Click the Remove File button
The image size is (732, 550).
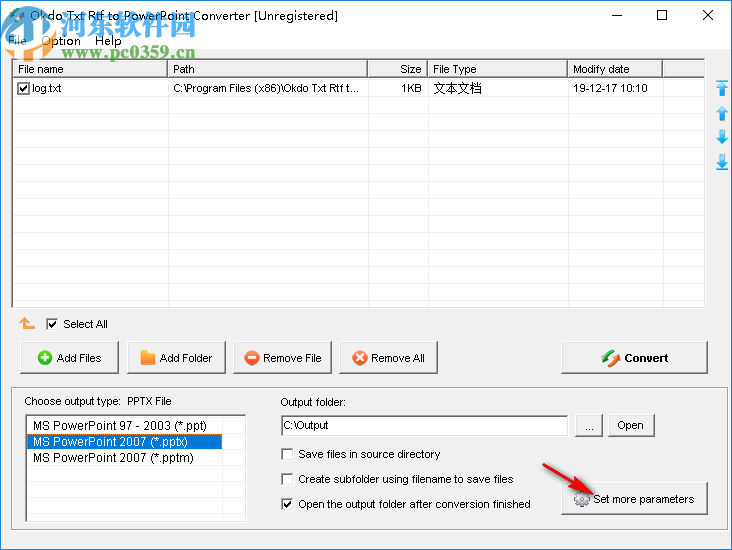tap(282, 358)
